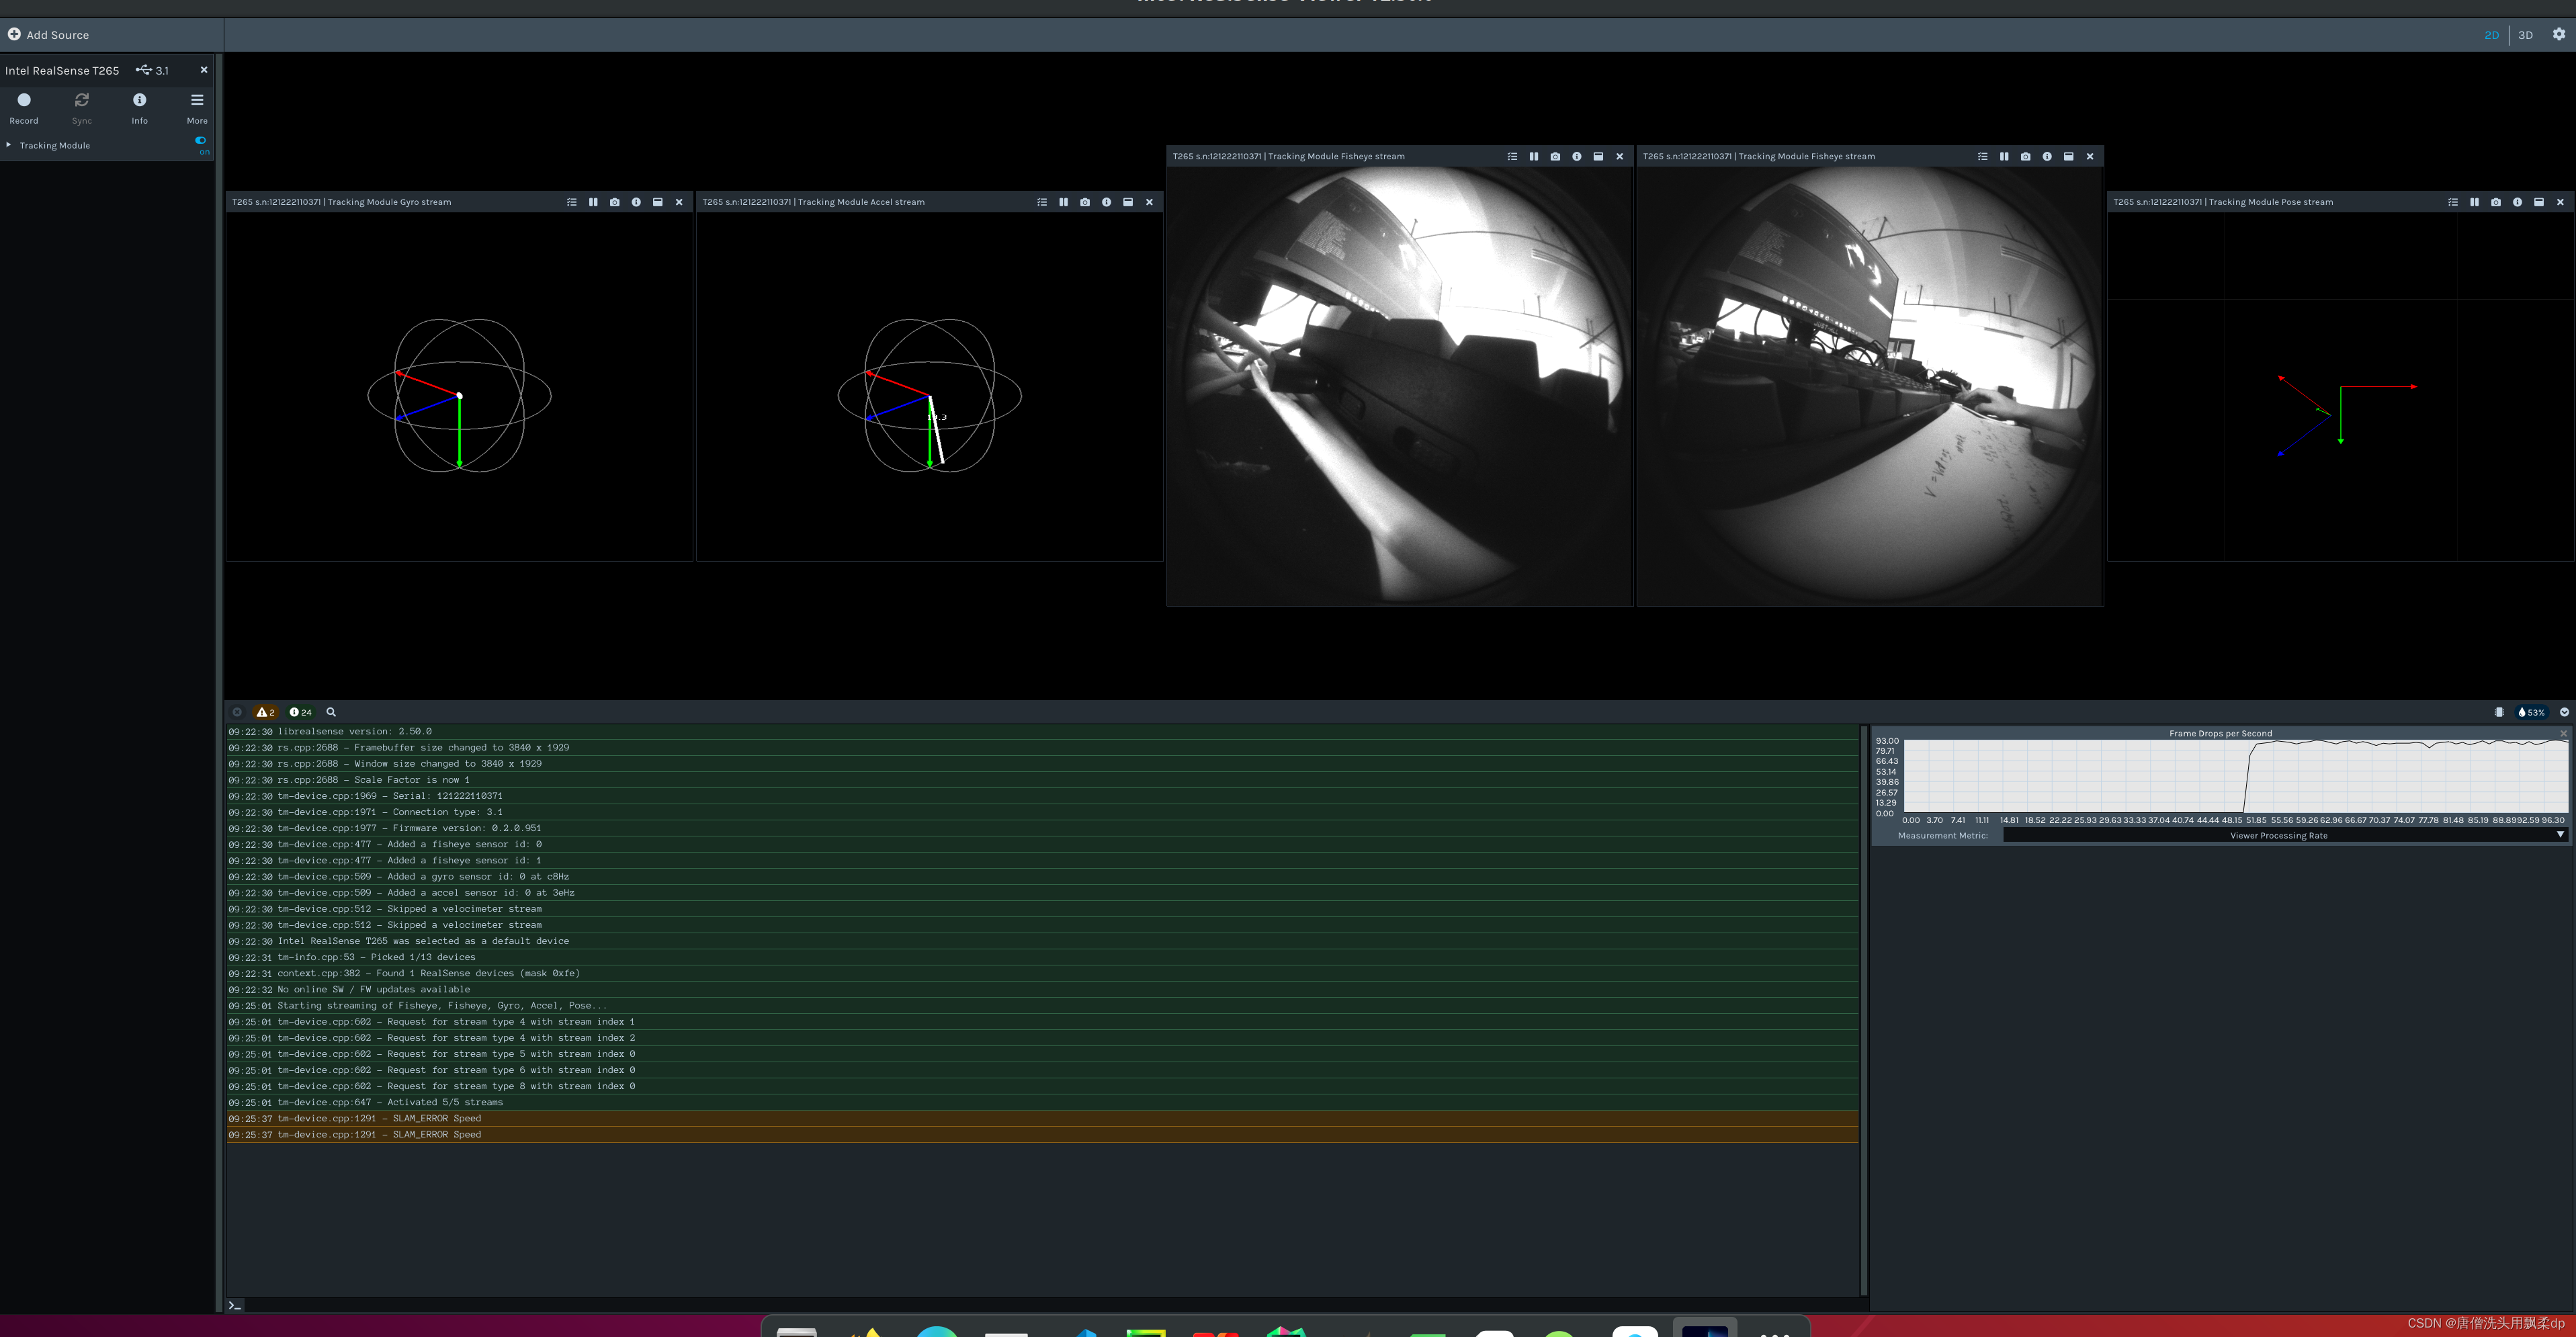Toggle info messages filter showing 24
This screenshot has width=2576, height=1337.
click(300, 712)
